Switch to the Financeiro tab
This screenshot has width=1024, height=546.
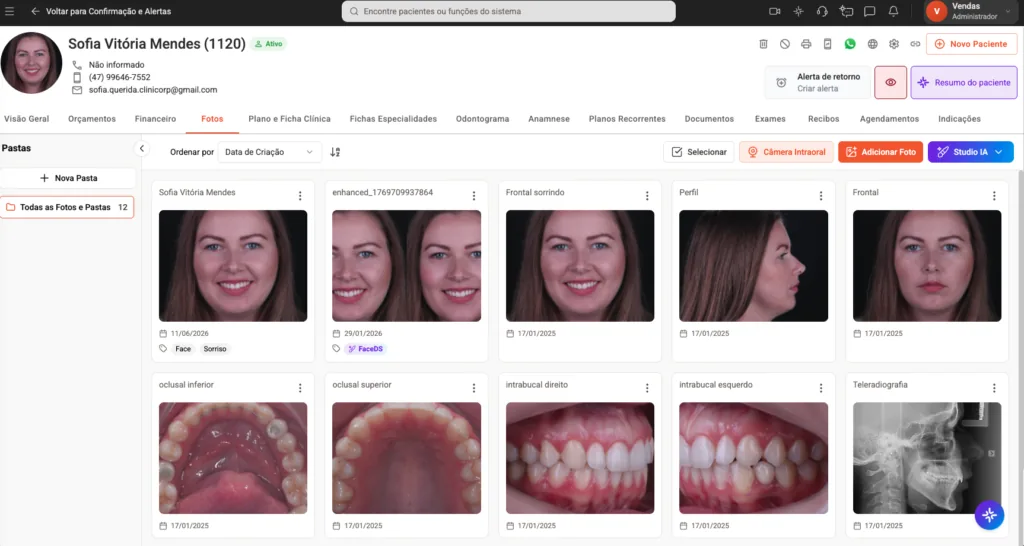click(155, 119)
